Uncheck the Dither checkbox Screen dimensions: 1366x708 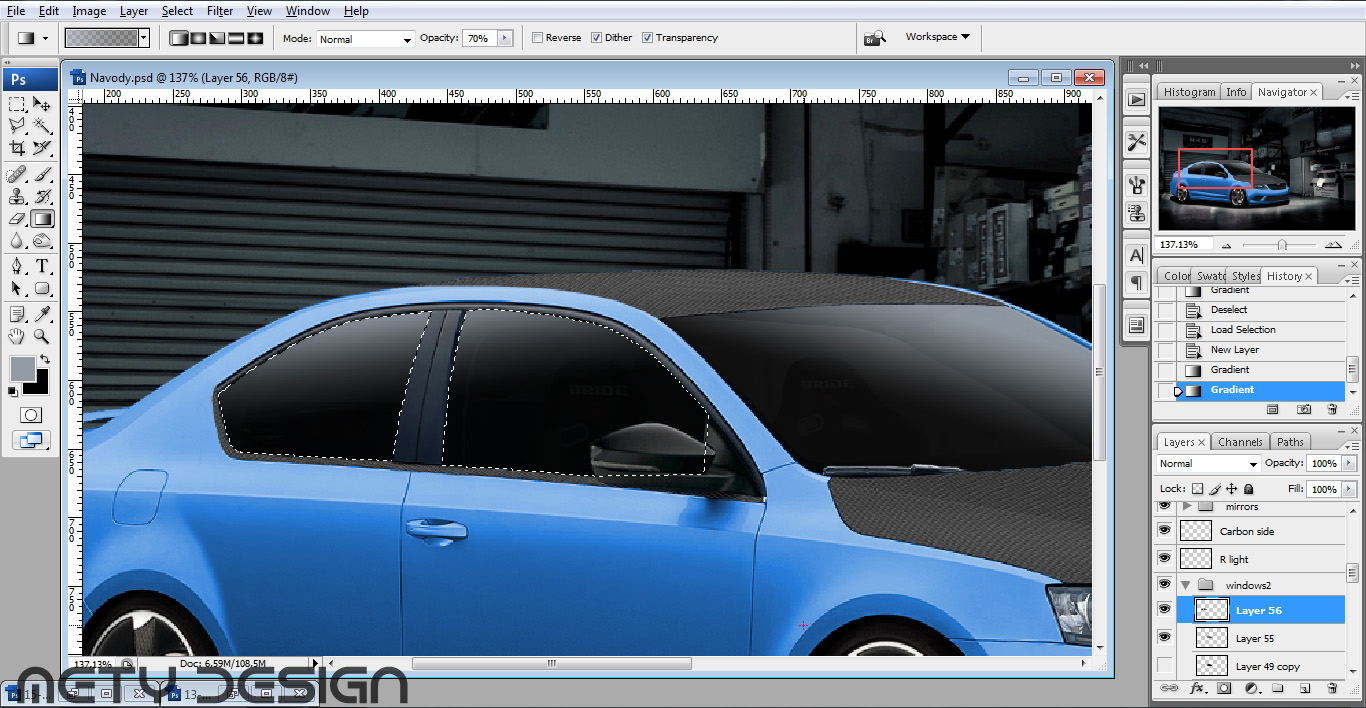pos(597,38)
